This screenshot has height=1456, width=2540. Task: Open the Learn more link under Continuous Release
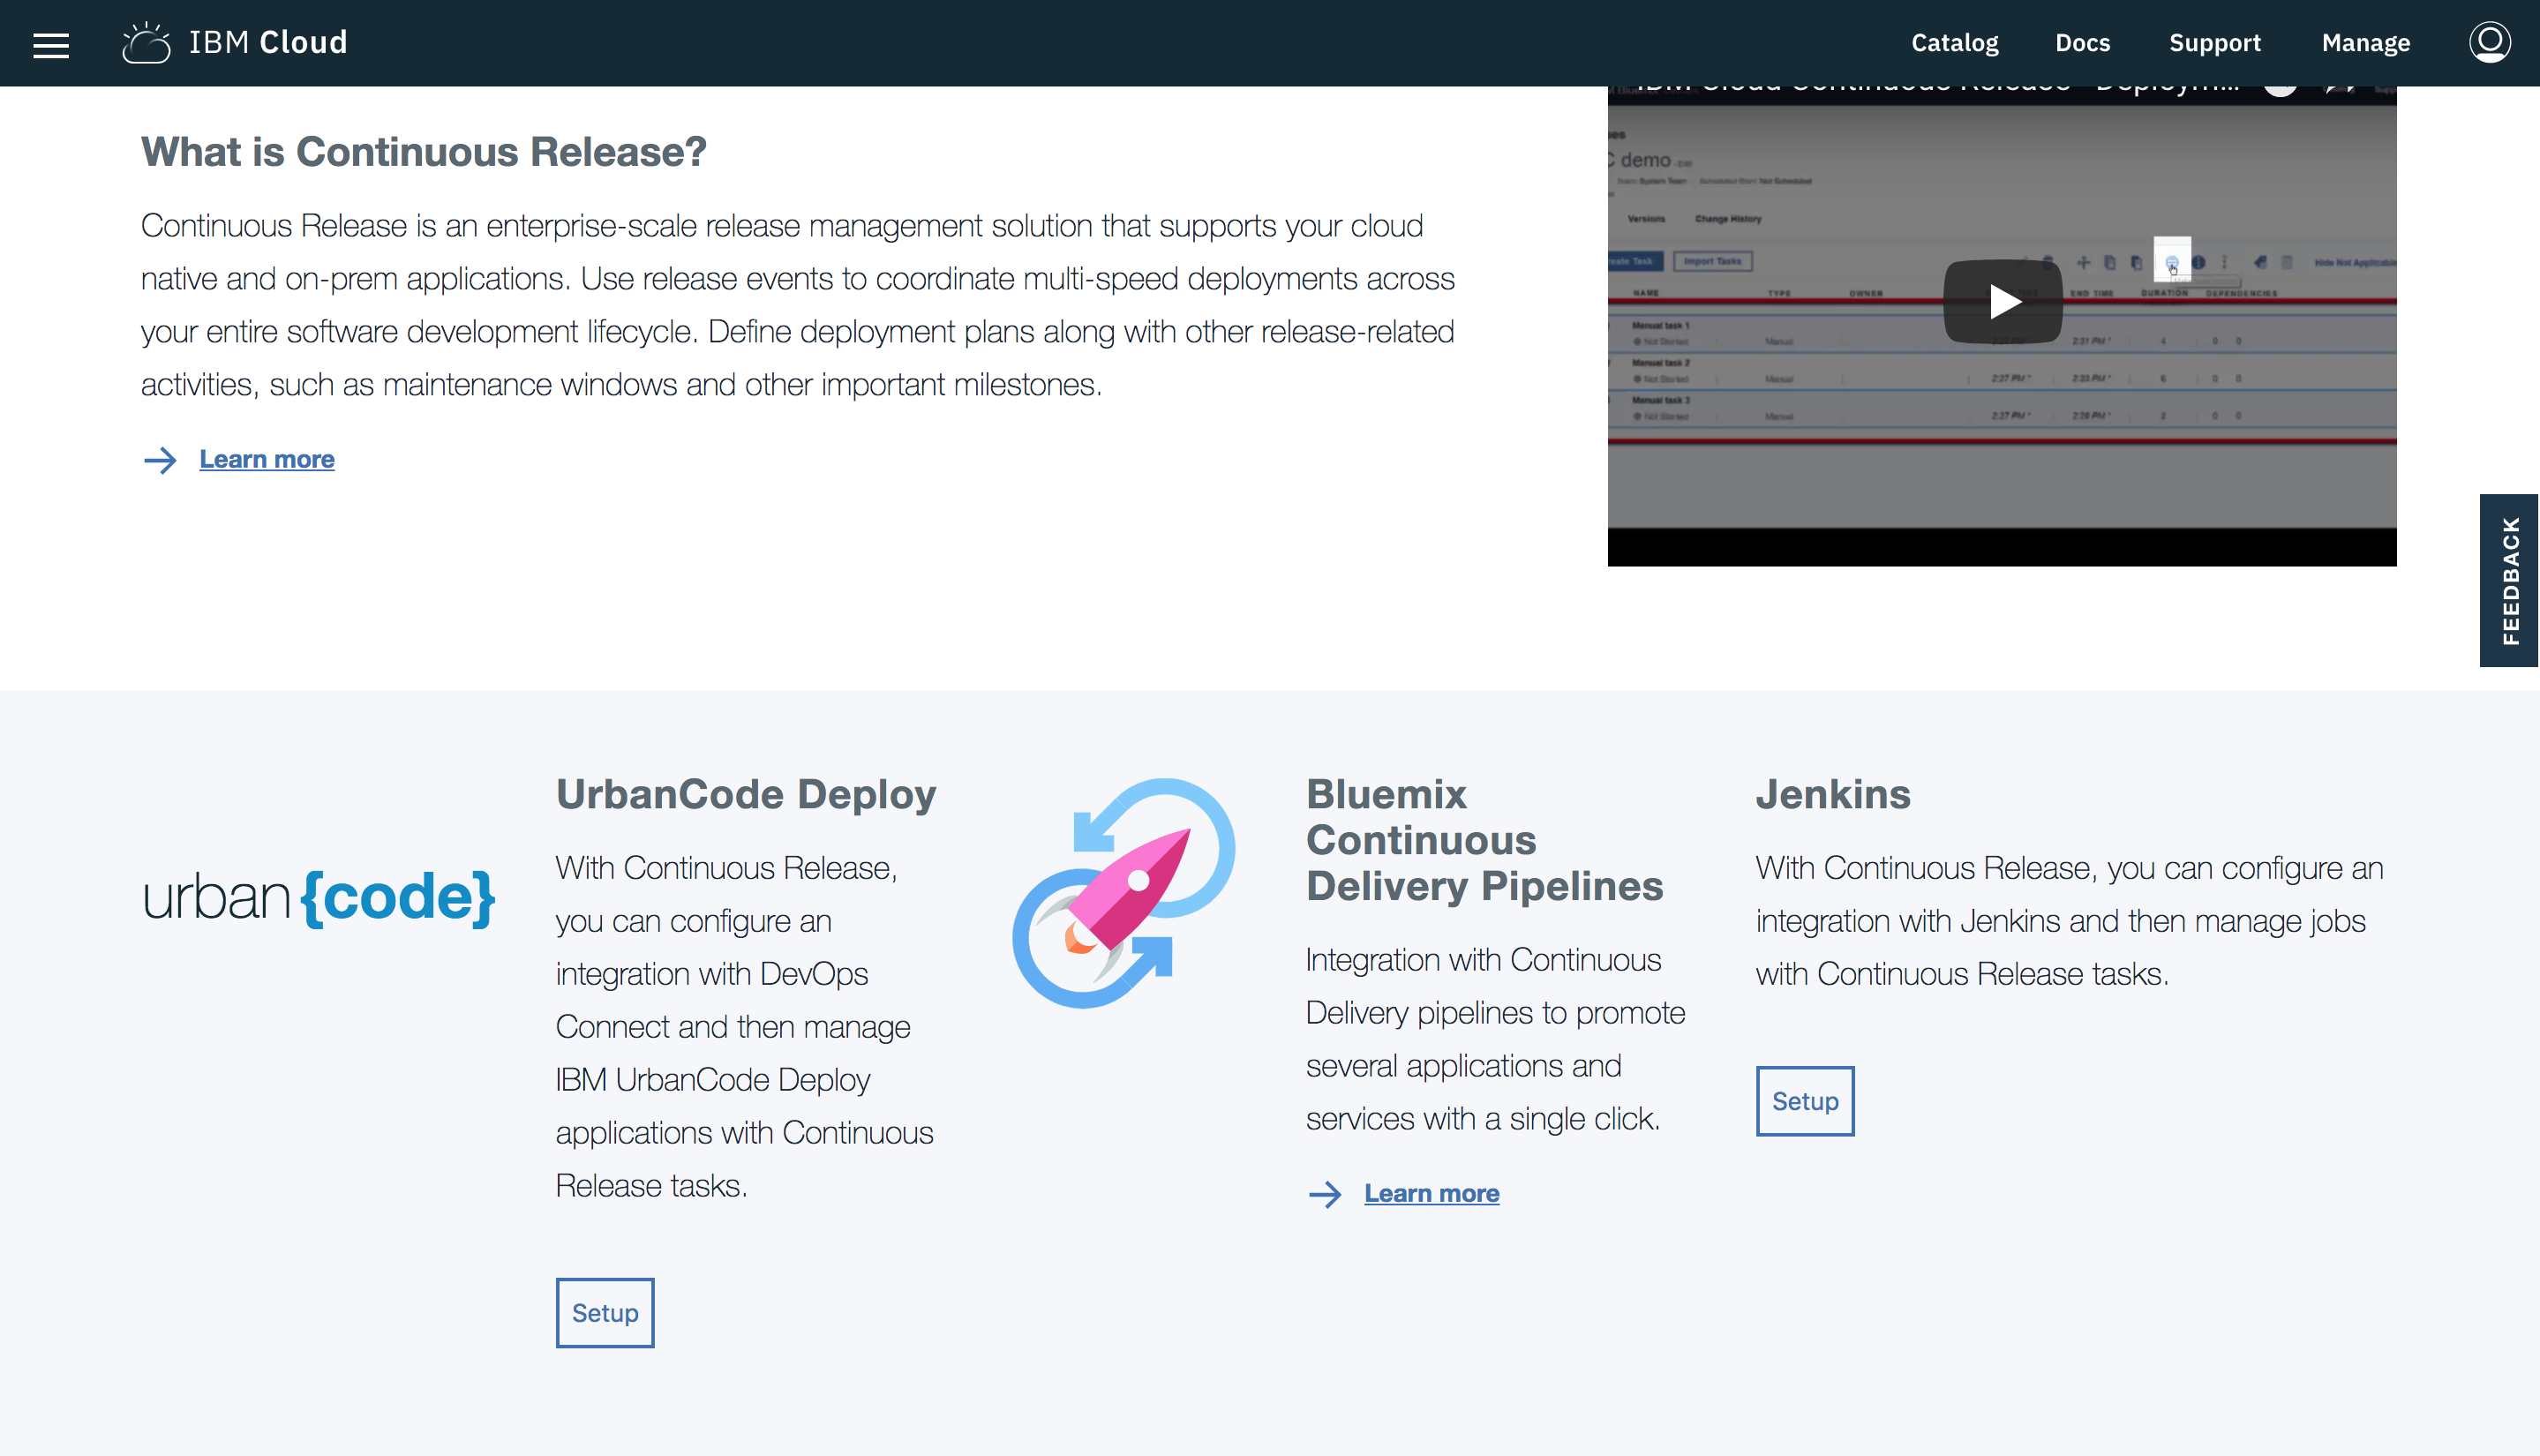click(x=267, y=460)
